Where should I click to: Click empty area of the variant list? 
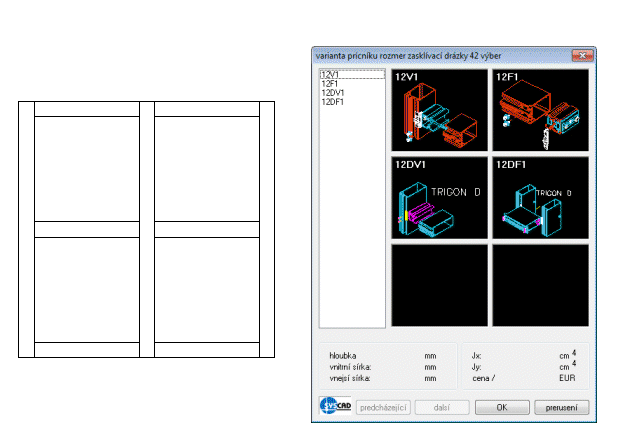[x=345, y=220]
